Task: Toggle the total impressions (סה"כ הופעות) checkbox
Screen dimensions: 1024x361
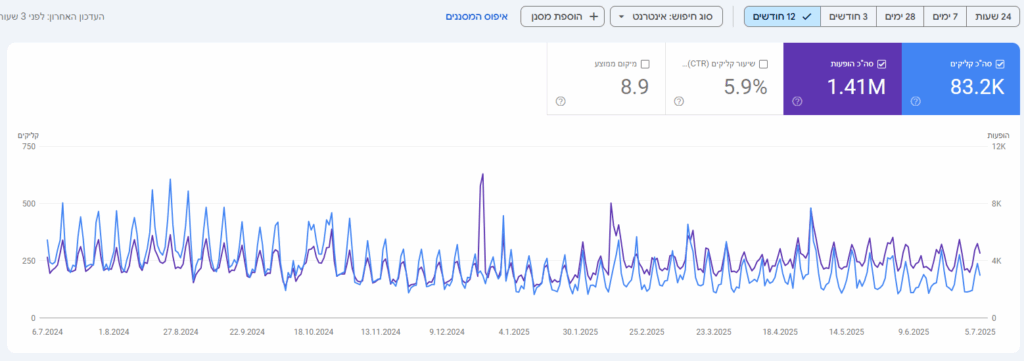Action: point(882,64)
